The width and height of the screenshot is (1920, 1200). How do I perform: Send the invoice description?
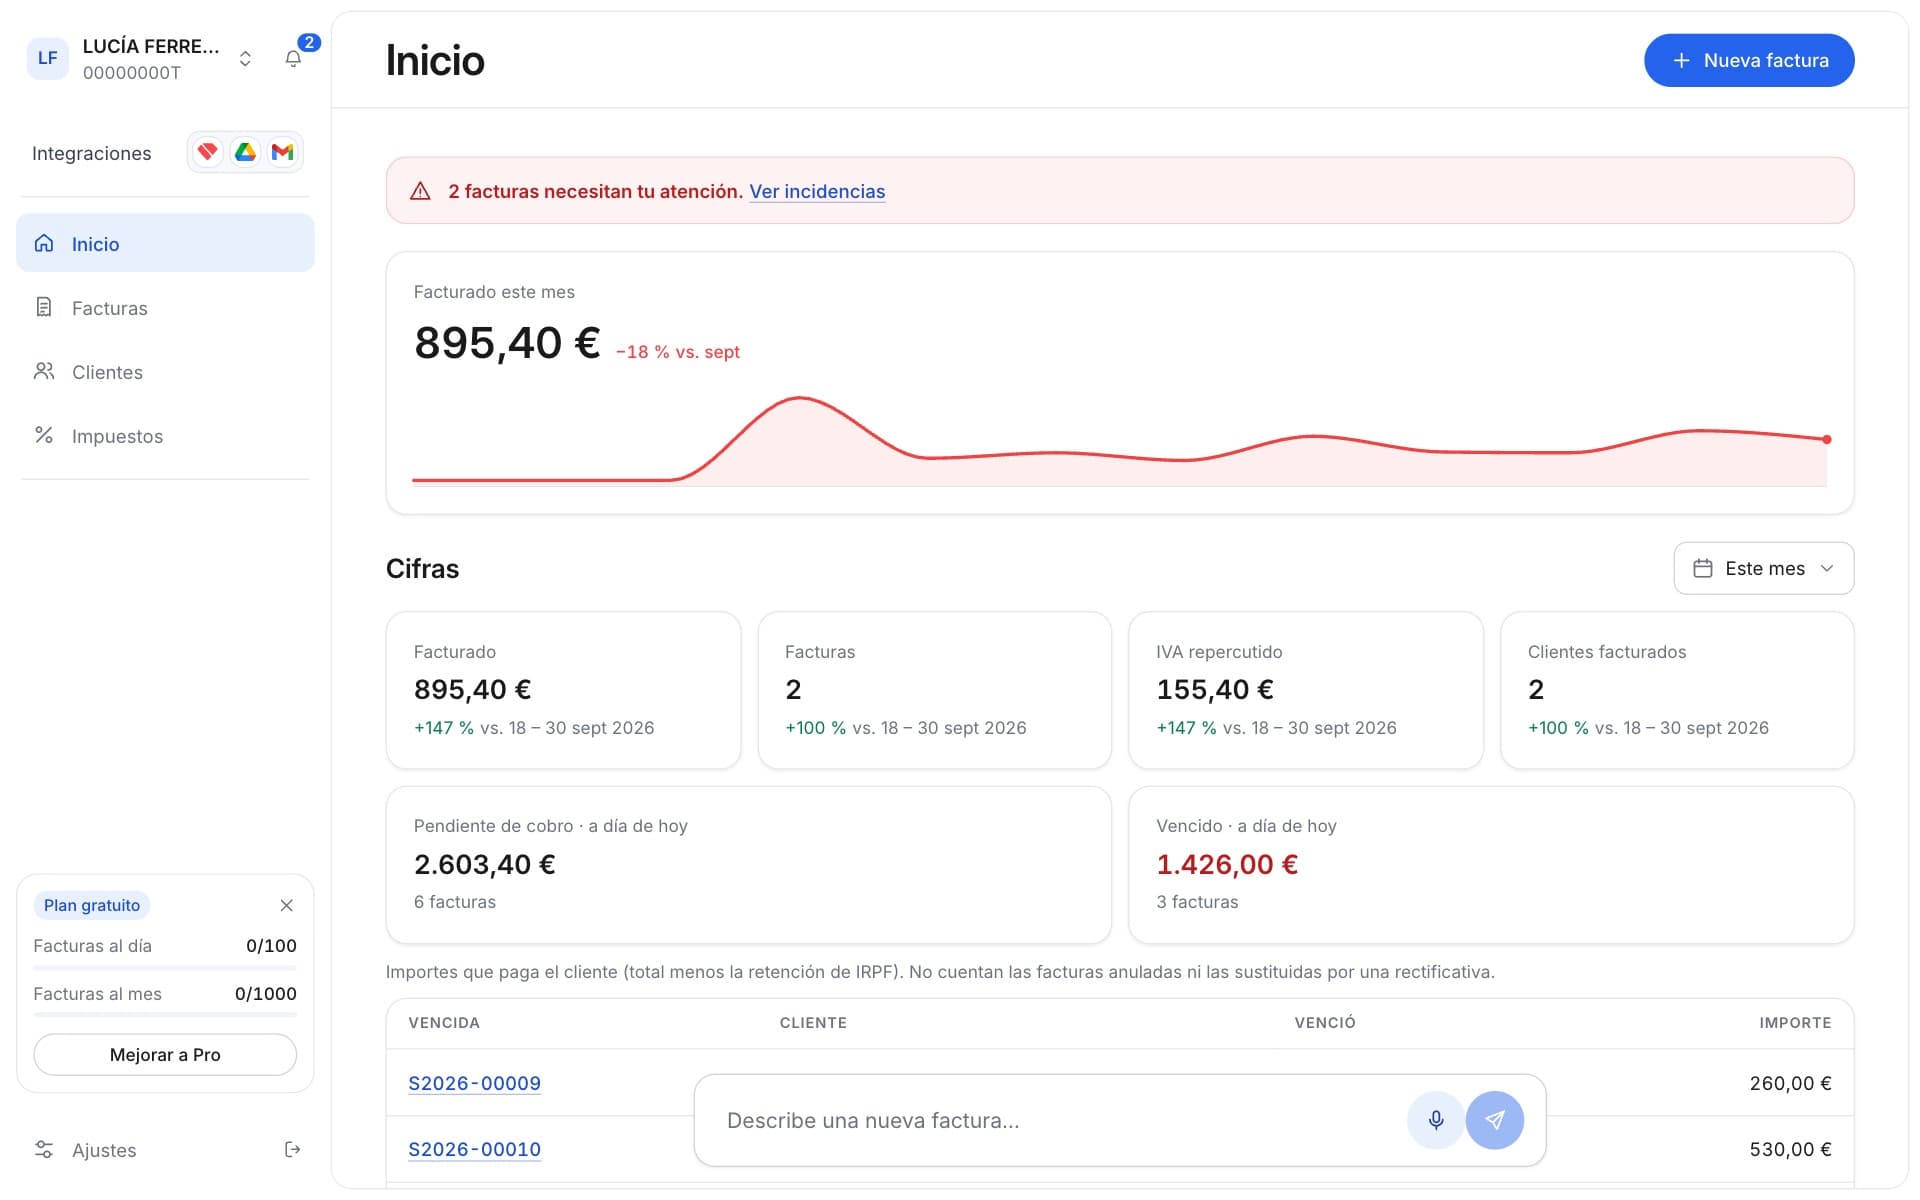point(1495,1120)
